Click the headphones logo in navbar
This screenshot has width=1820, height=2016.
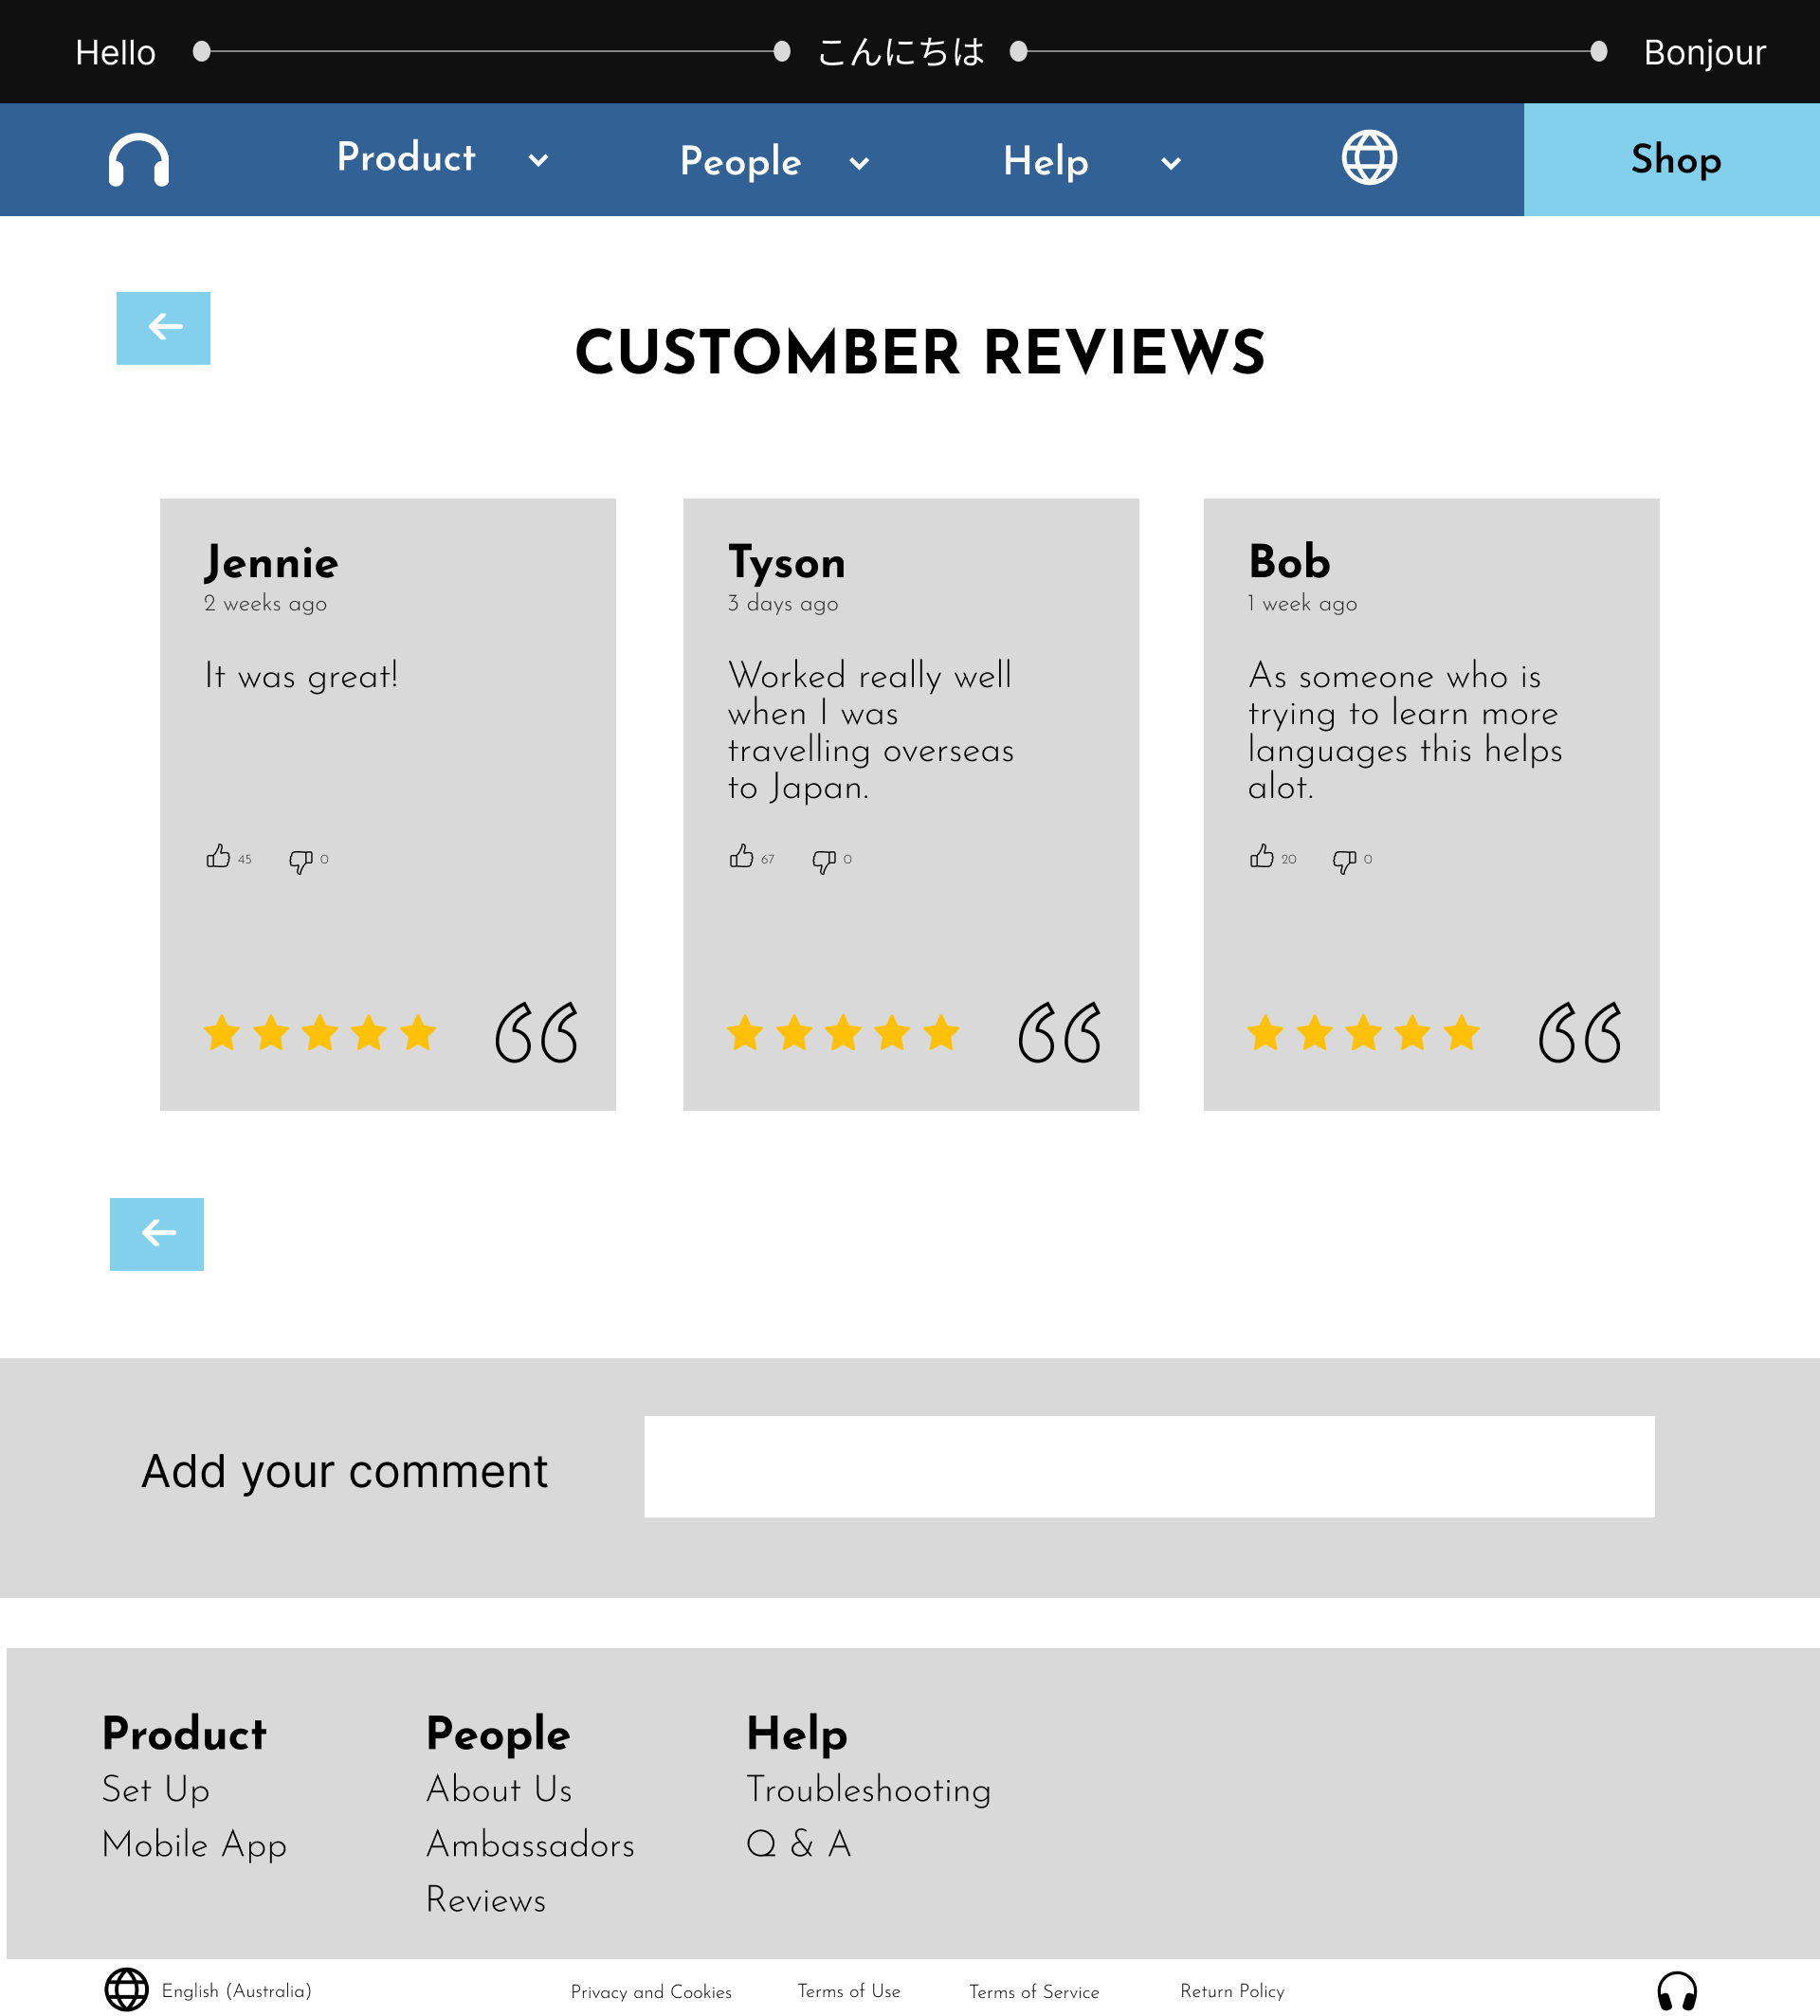pyautogui.click(x=138, y=160)
